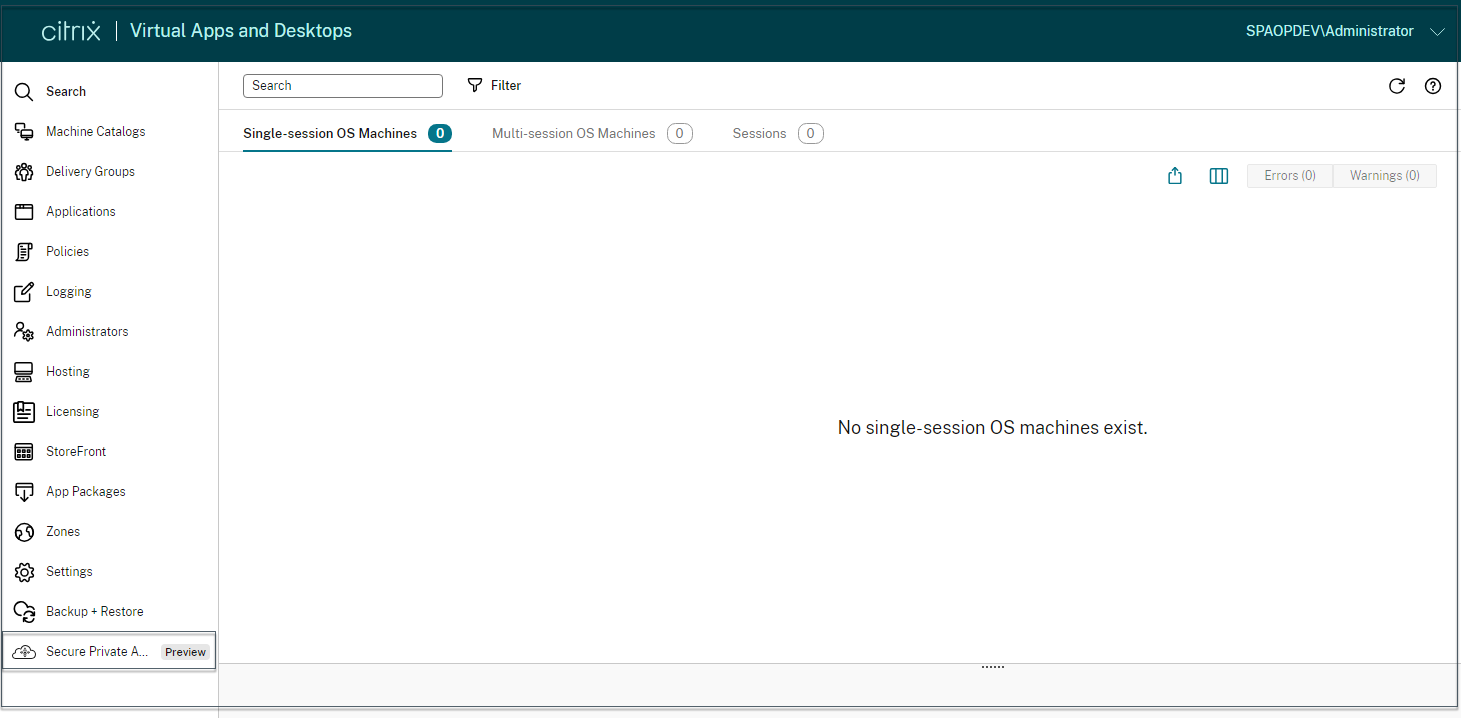Click the Search magnifier icon in sidebar
This screenshot has width=1461, height=718.
24,92
